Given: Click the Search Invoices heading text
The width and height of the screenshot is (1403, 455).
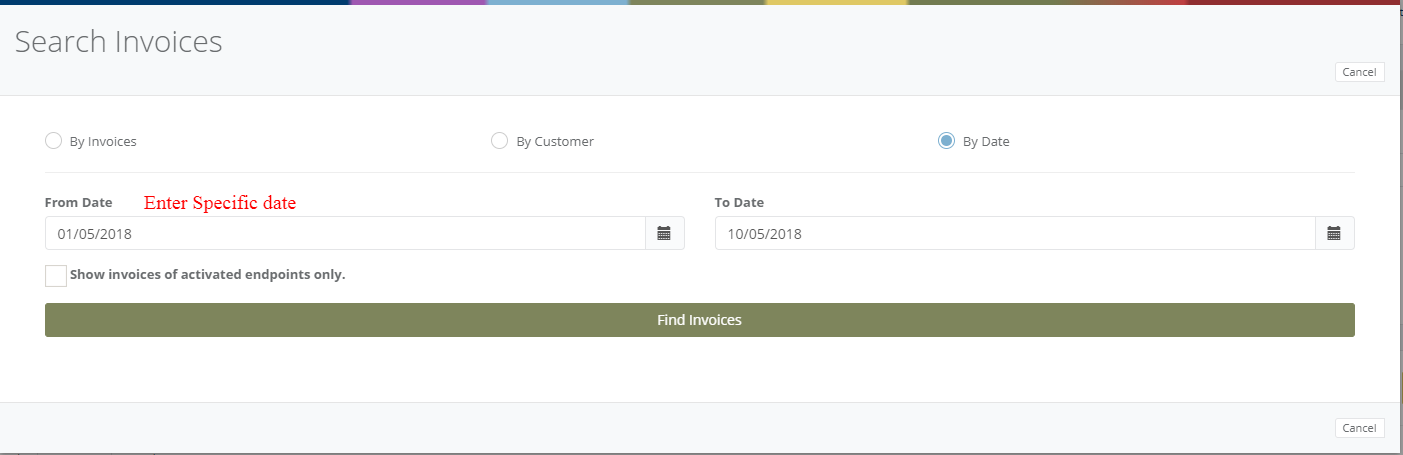Looking at the screenshot, I should click(x=119, y=42).
